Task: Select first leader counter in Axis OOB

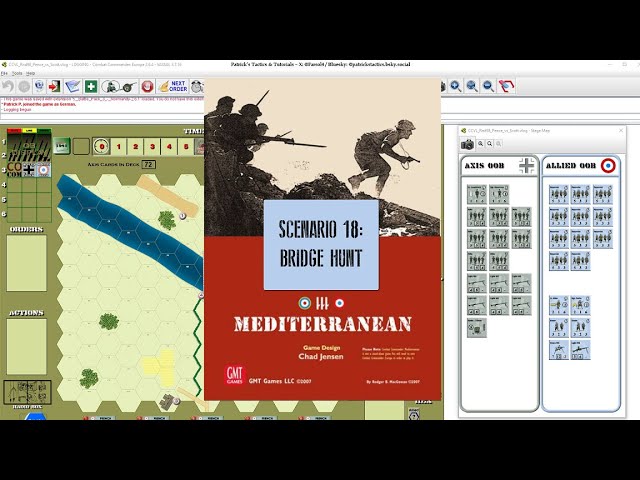Action: [x=477, y=194]
